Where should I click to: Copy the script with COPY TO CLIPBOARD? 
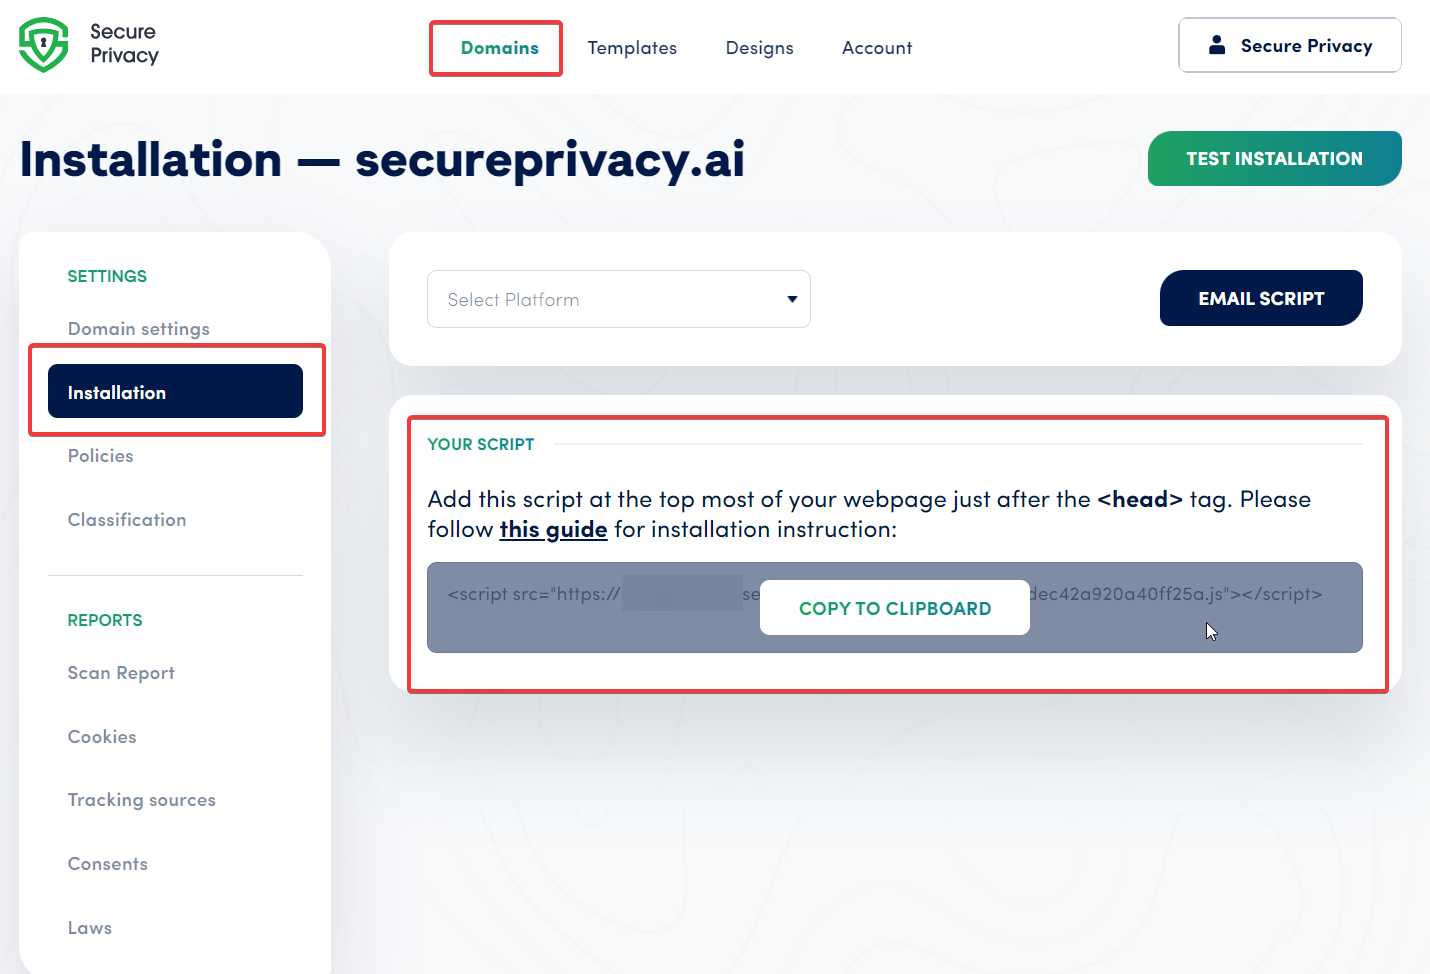[894, 608]
